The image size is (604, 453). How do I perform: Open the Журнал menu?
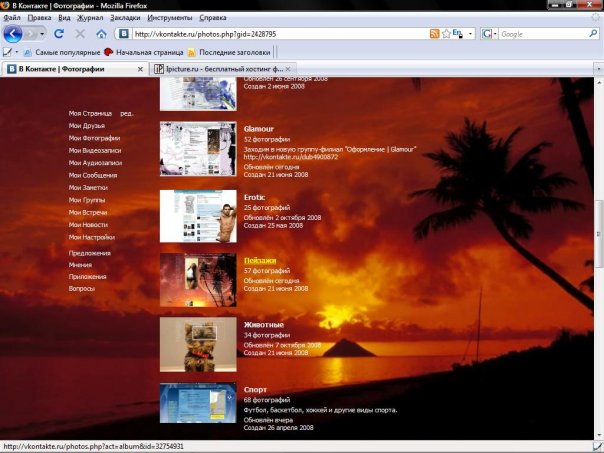pos(90,18)
